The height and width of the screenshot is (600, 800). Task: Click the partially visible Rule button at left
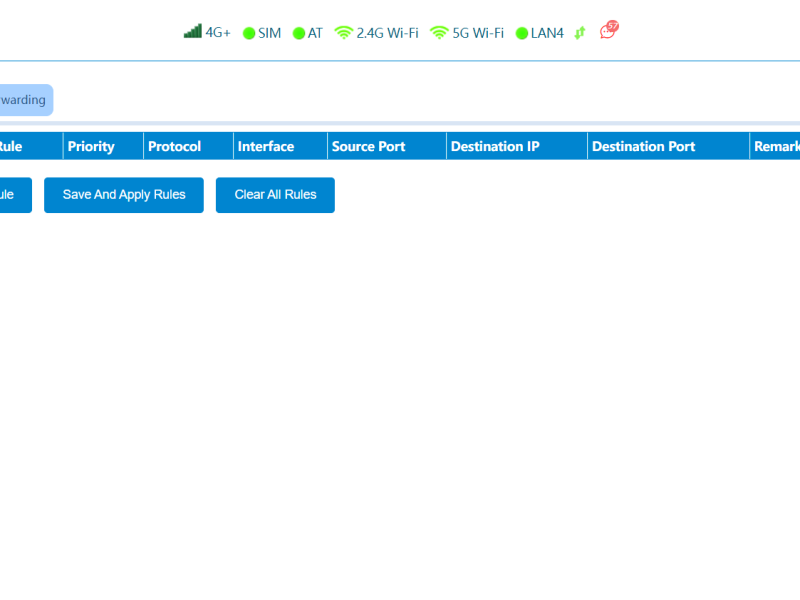[12, 195]
